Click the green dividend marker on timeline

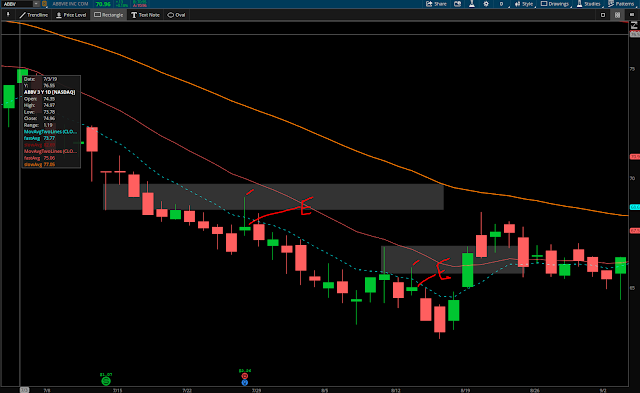[x=106, y=381]
